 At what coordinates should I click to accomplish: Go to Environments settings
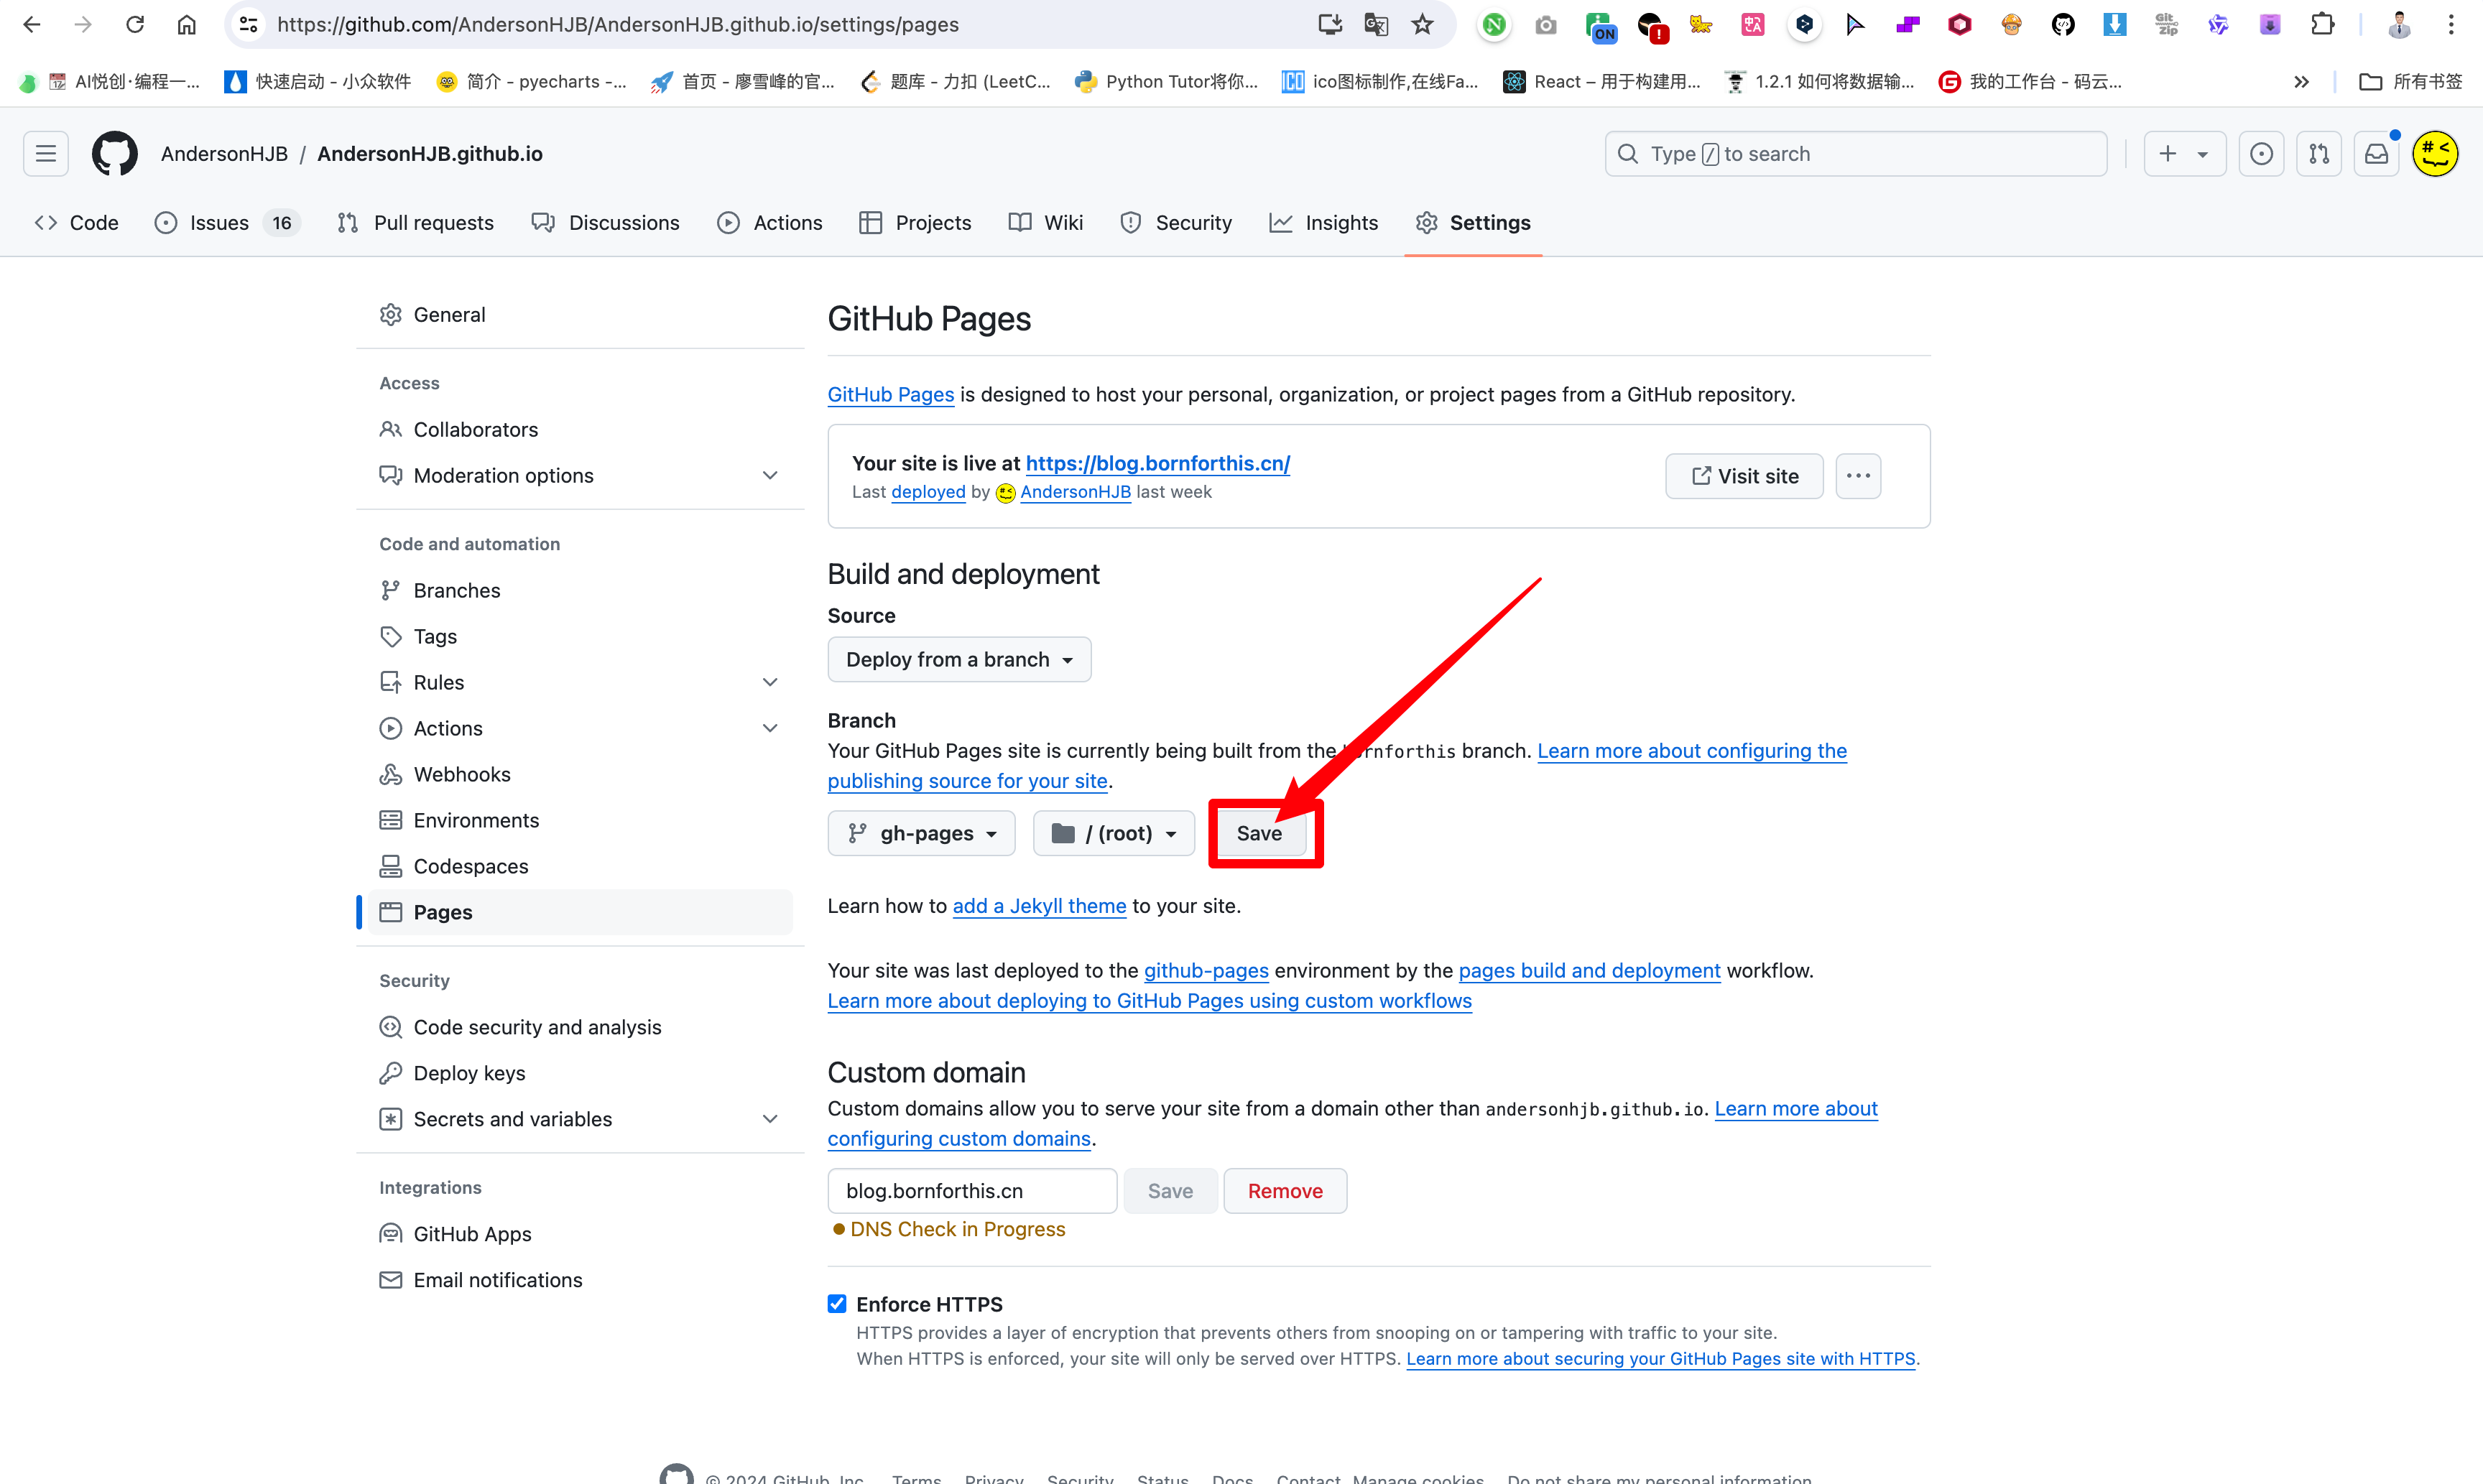580,821
